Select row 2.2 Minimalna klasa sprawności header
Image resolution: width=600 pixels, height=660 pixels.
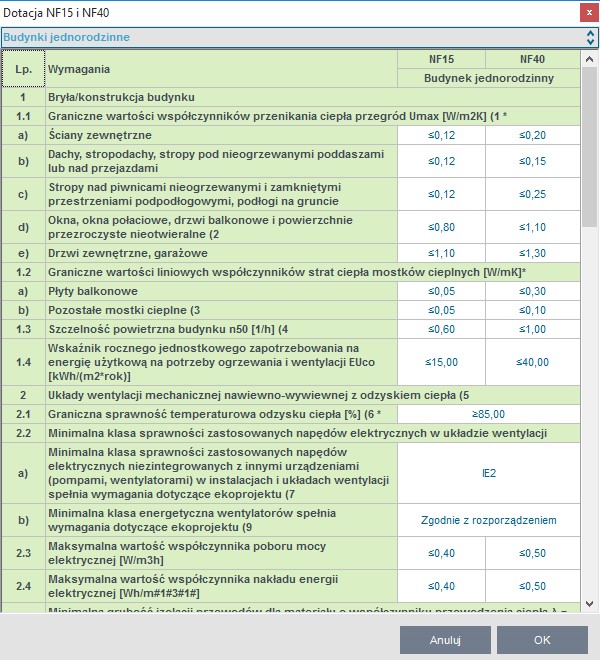tap(291, 433)
